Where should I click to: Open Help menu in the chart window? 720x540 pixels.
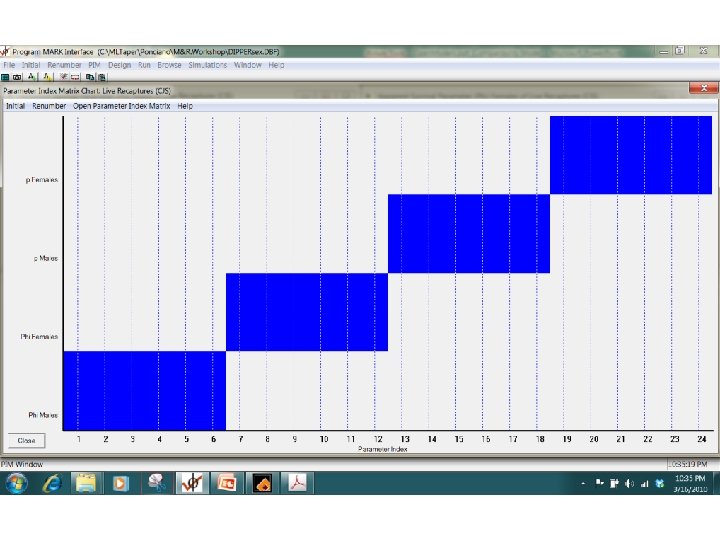pos(185,106)
